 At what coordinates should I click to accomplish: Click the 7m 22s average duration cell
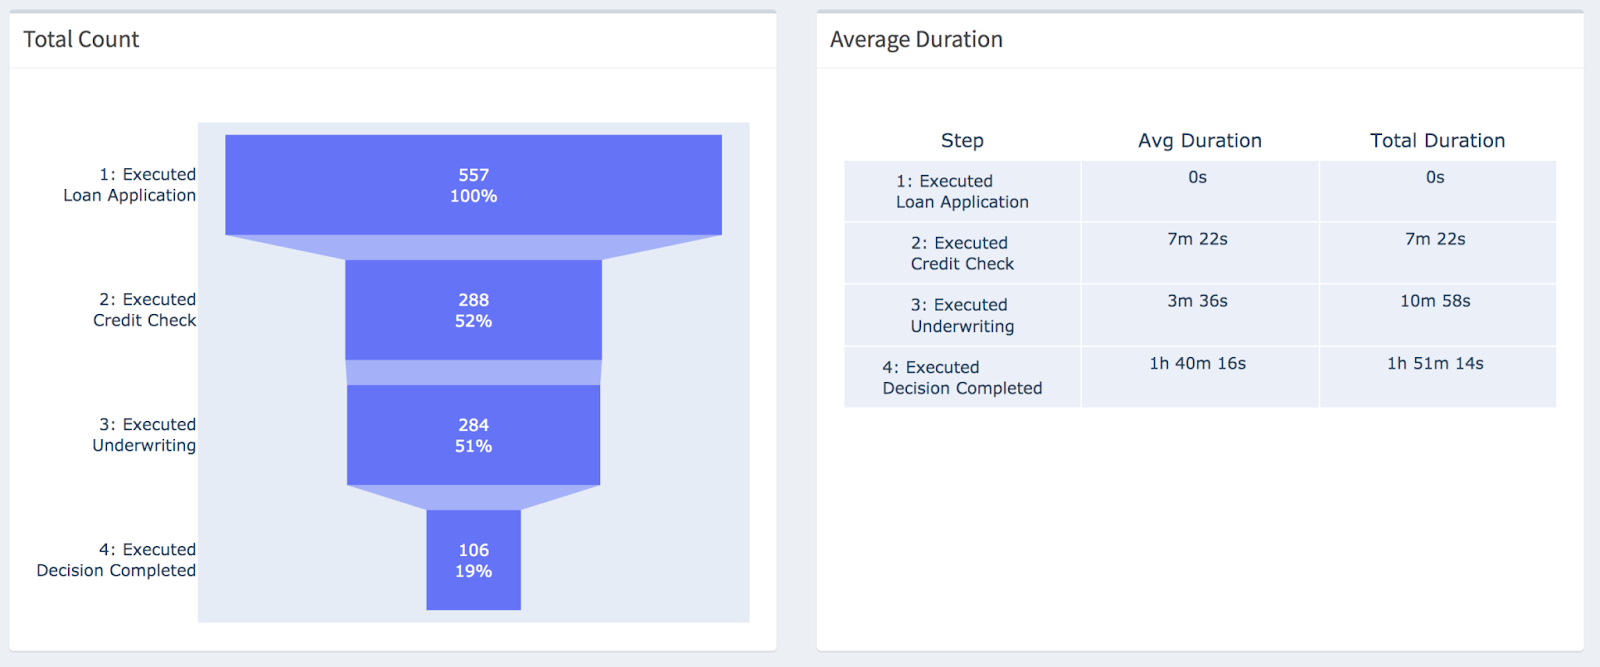coord(1197,239)
